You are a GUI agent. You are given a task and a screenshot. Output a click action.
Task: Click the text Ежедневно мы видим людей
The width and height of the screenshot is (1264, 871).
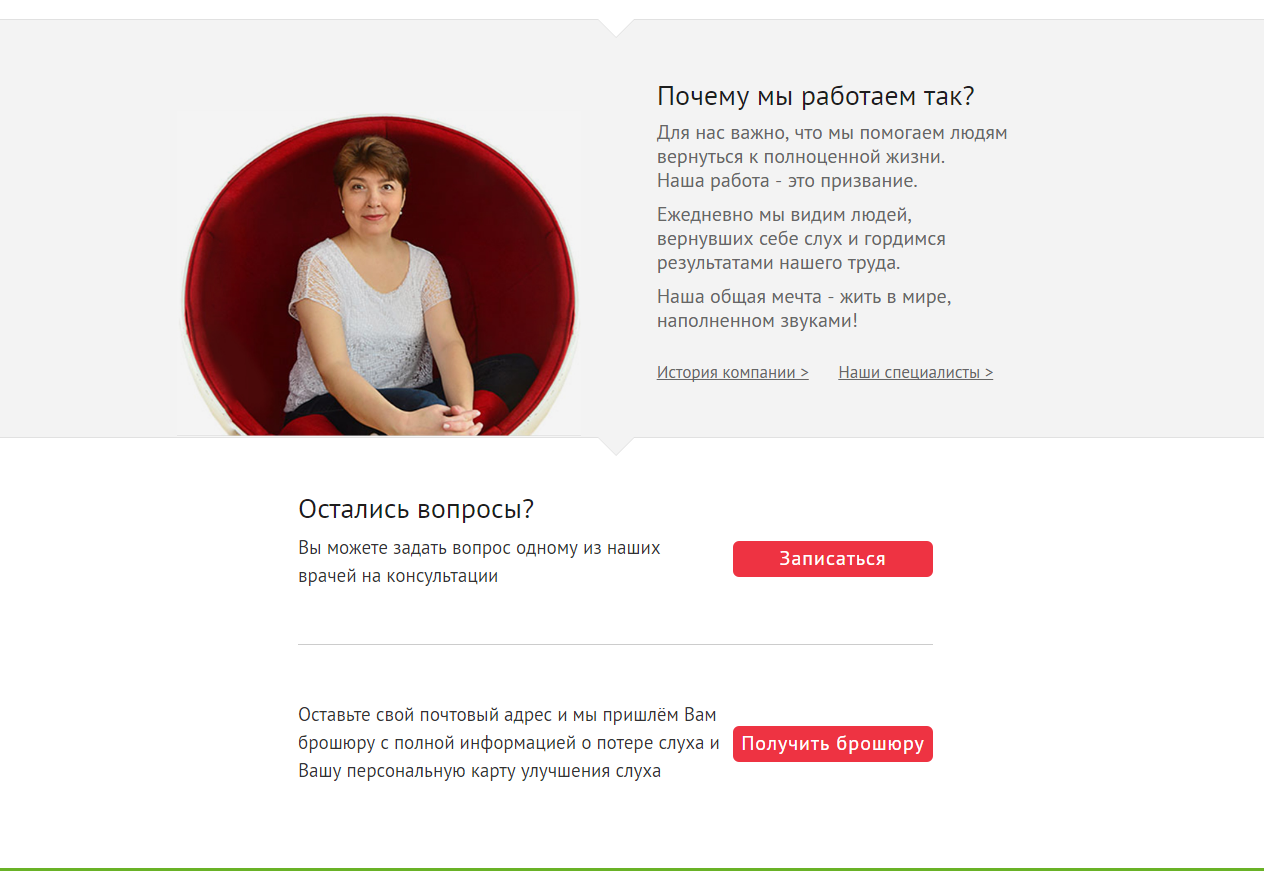click(x=784, y=215)
